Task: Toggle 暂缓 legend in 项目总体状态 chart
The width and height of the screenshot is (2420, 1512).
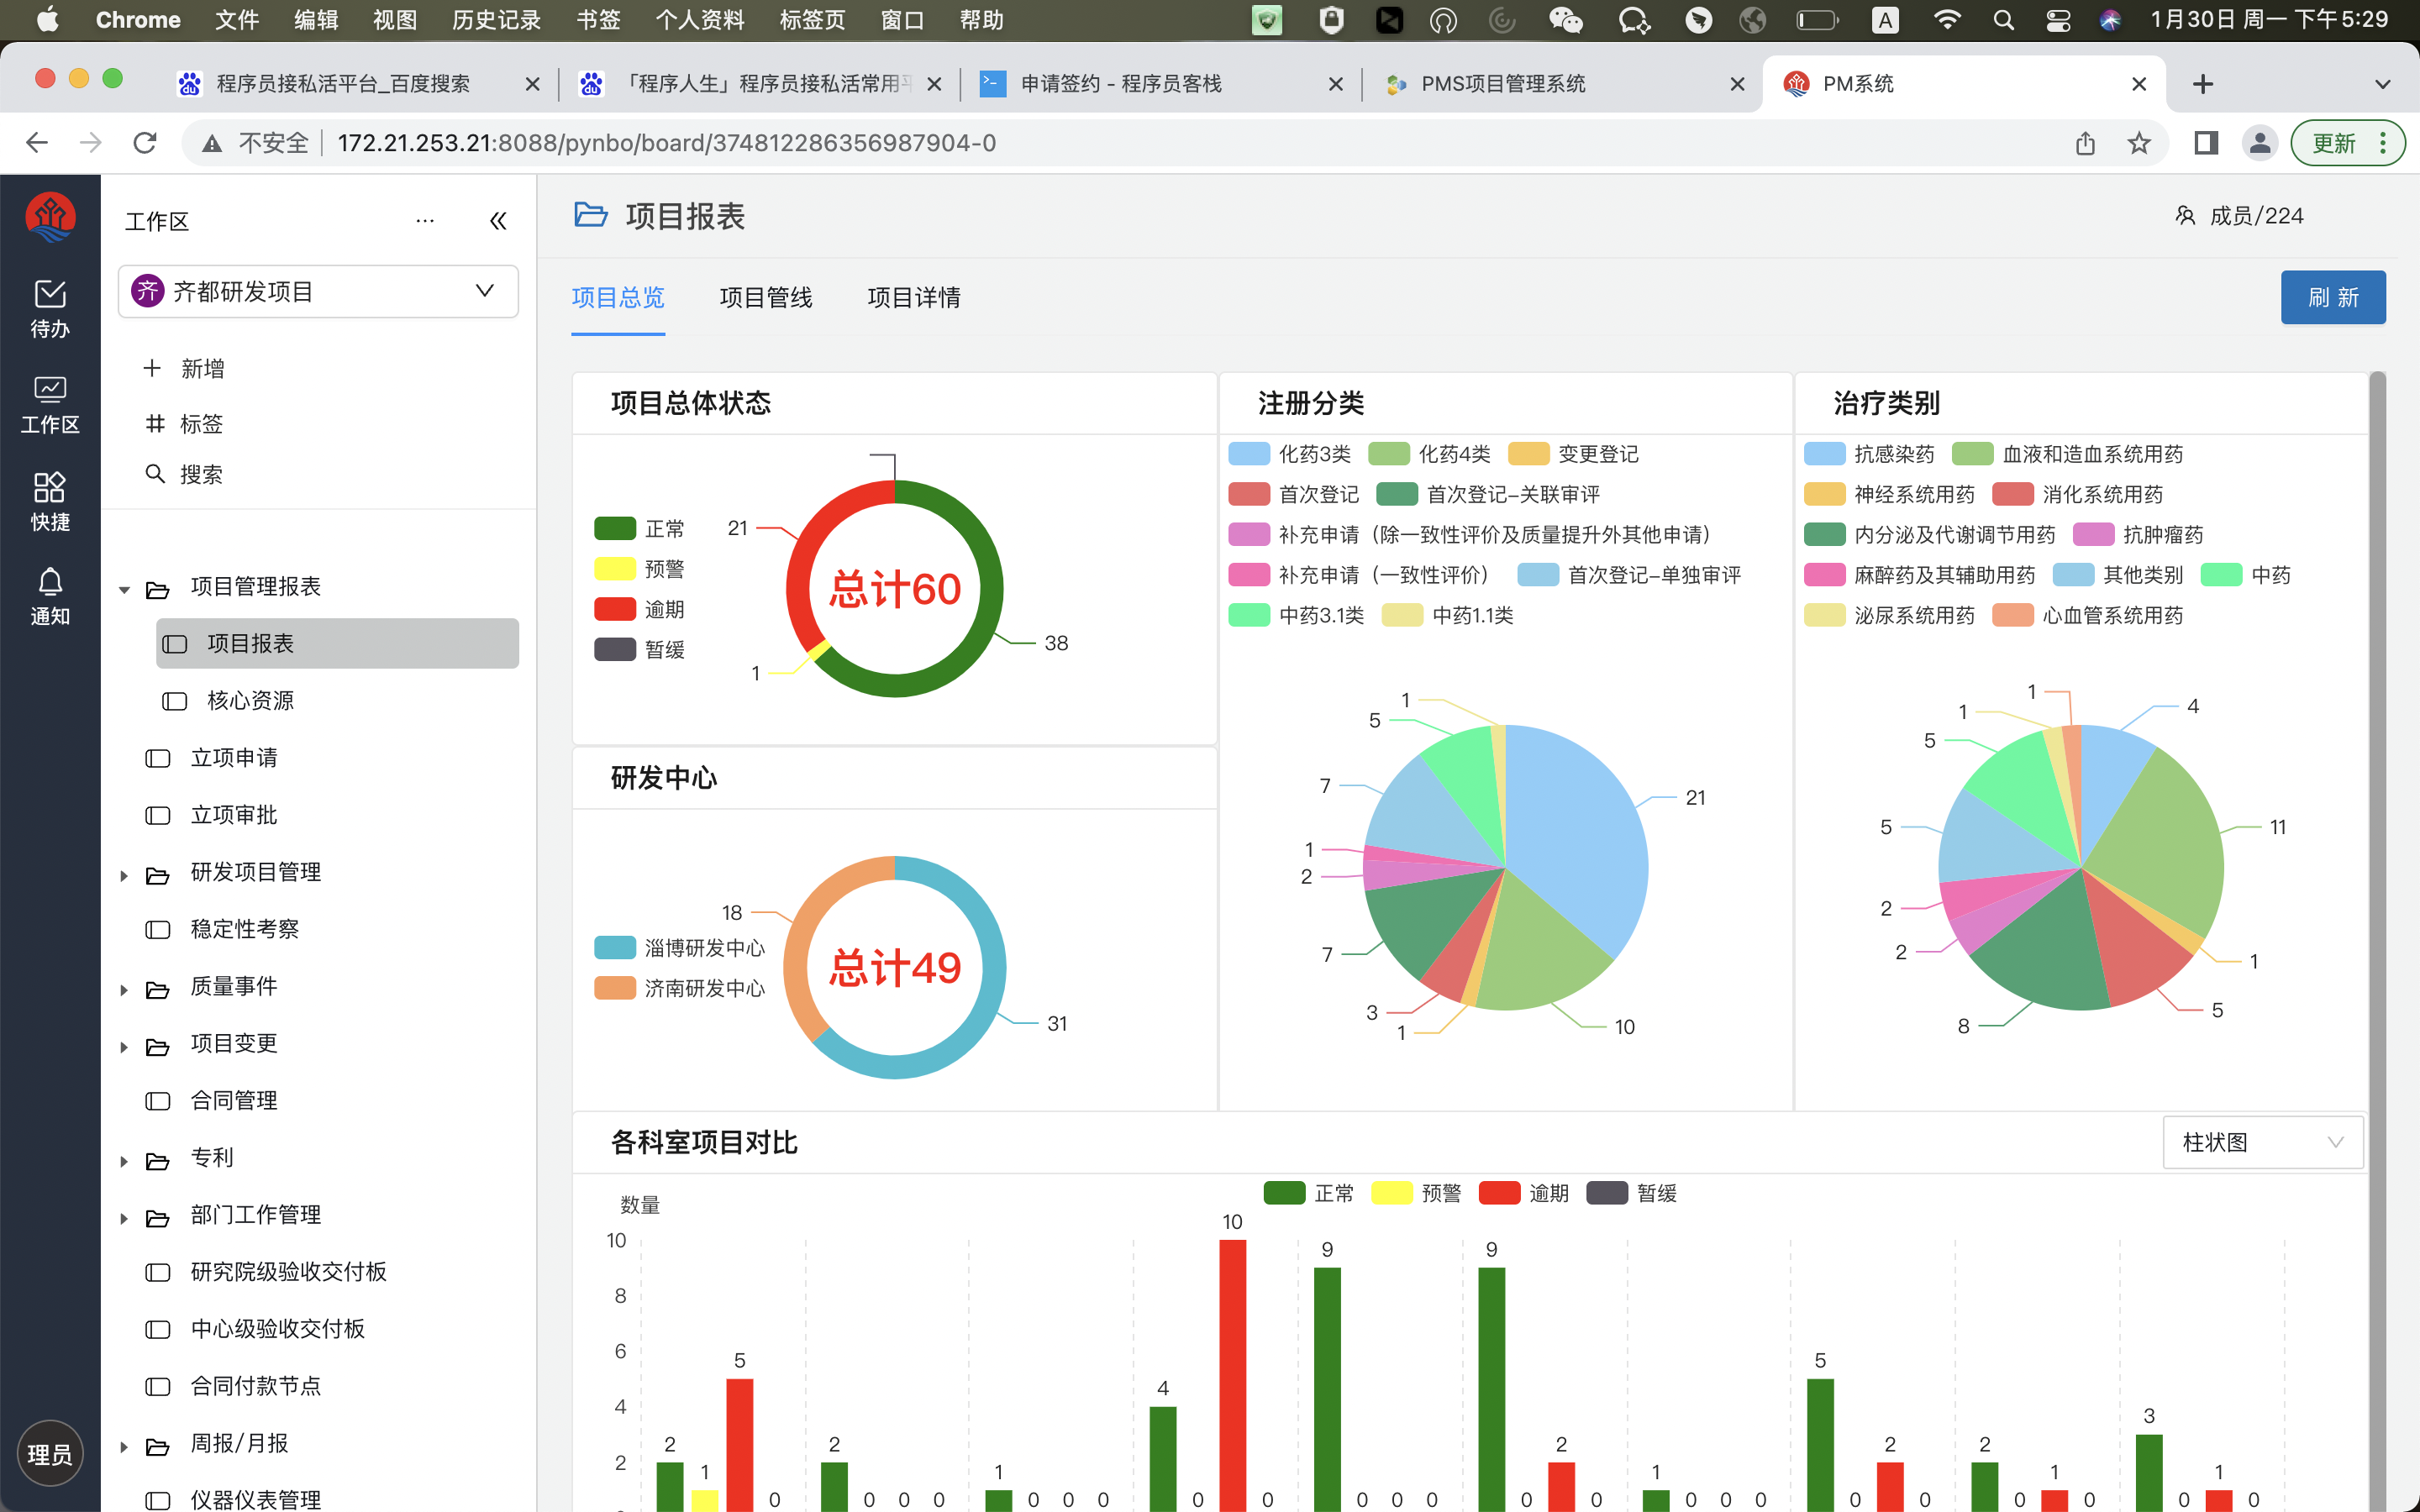Action: (640, 649)
